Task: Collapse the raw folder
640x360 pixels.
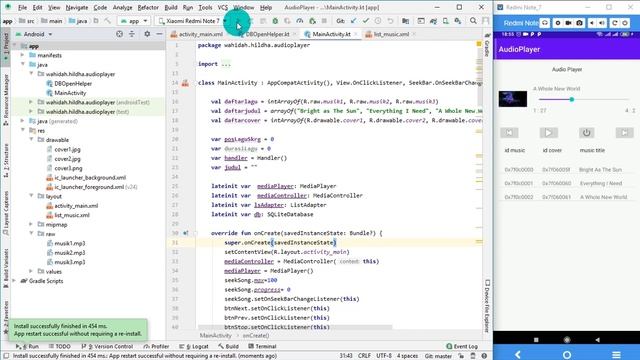Action: coord(31,234)
